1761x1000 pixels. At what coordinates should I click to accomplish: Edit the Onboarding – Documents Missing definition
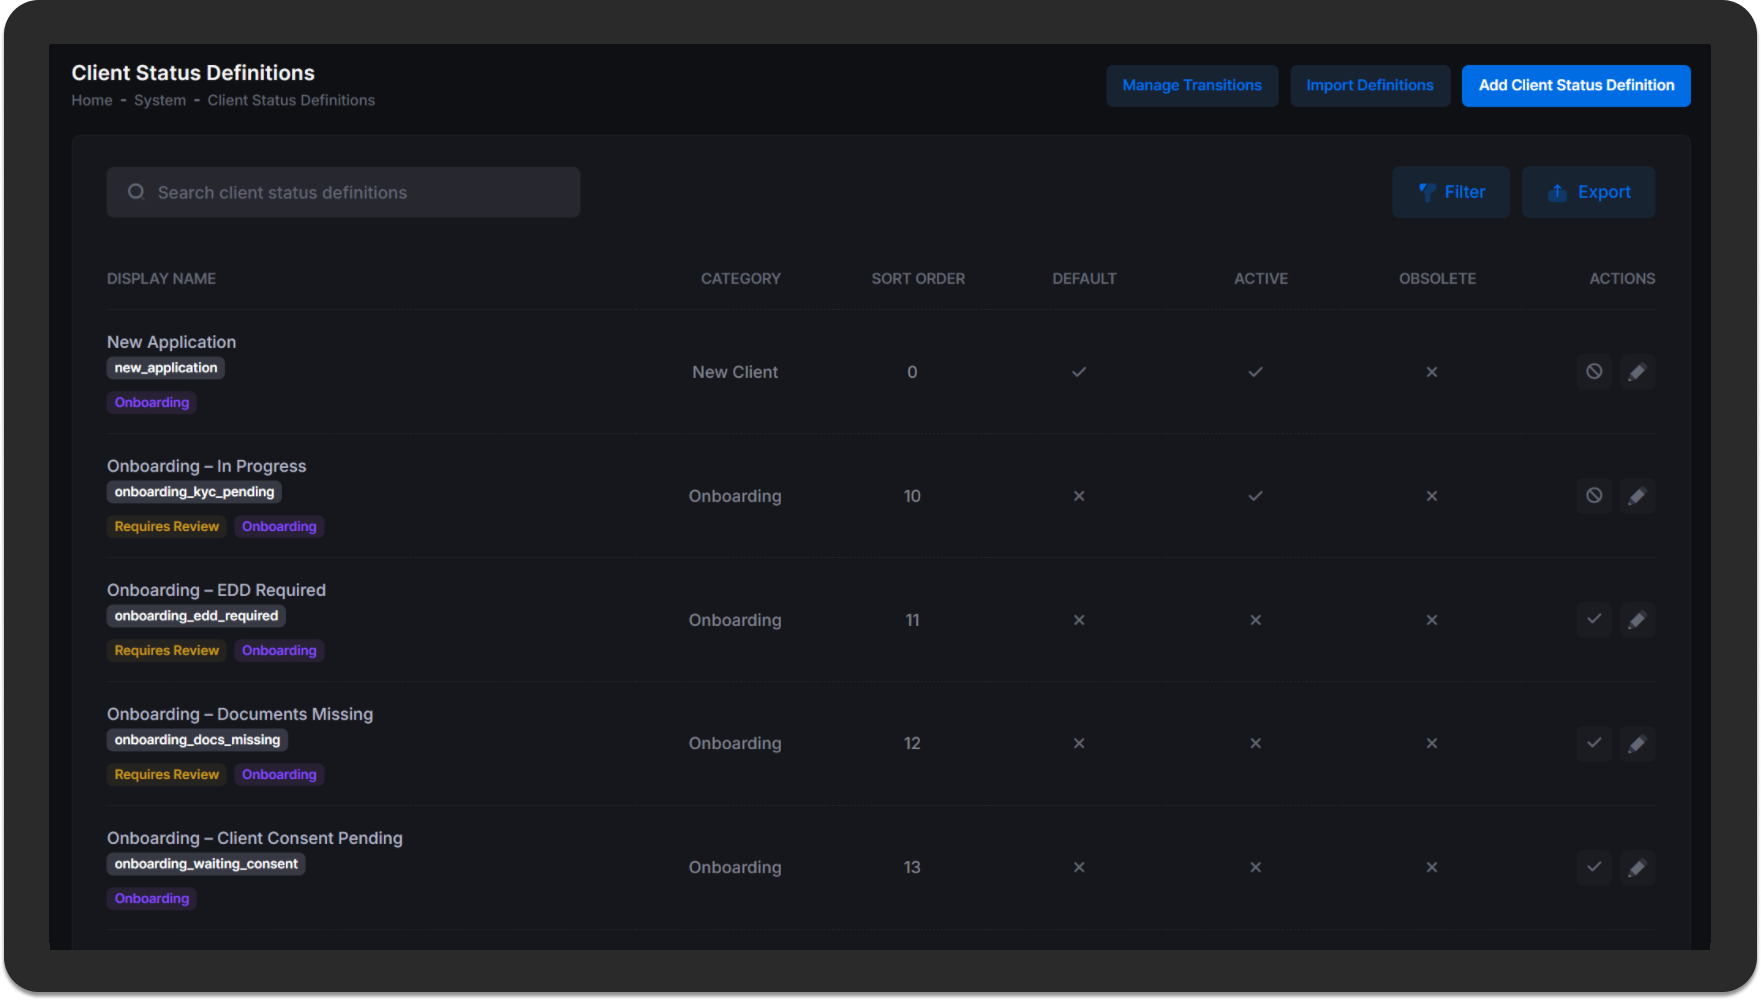point(1637,743)
